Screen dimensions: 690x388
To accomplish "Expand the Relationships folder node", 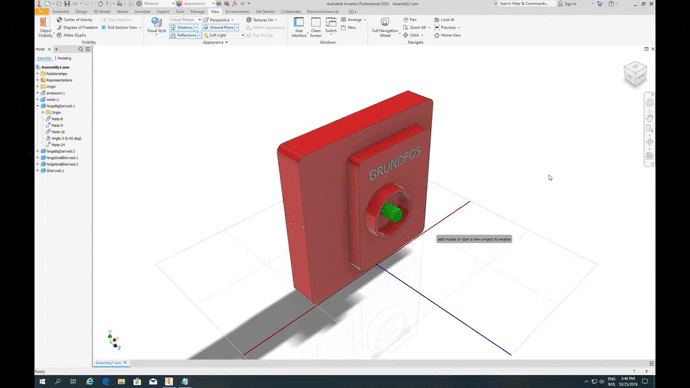I will [38, 74].
